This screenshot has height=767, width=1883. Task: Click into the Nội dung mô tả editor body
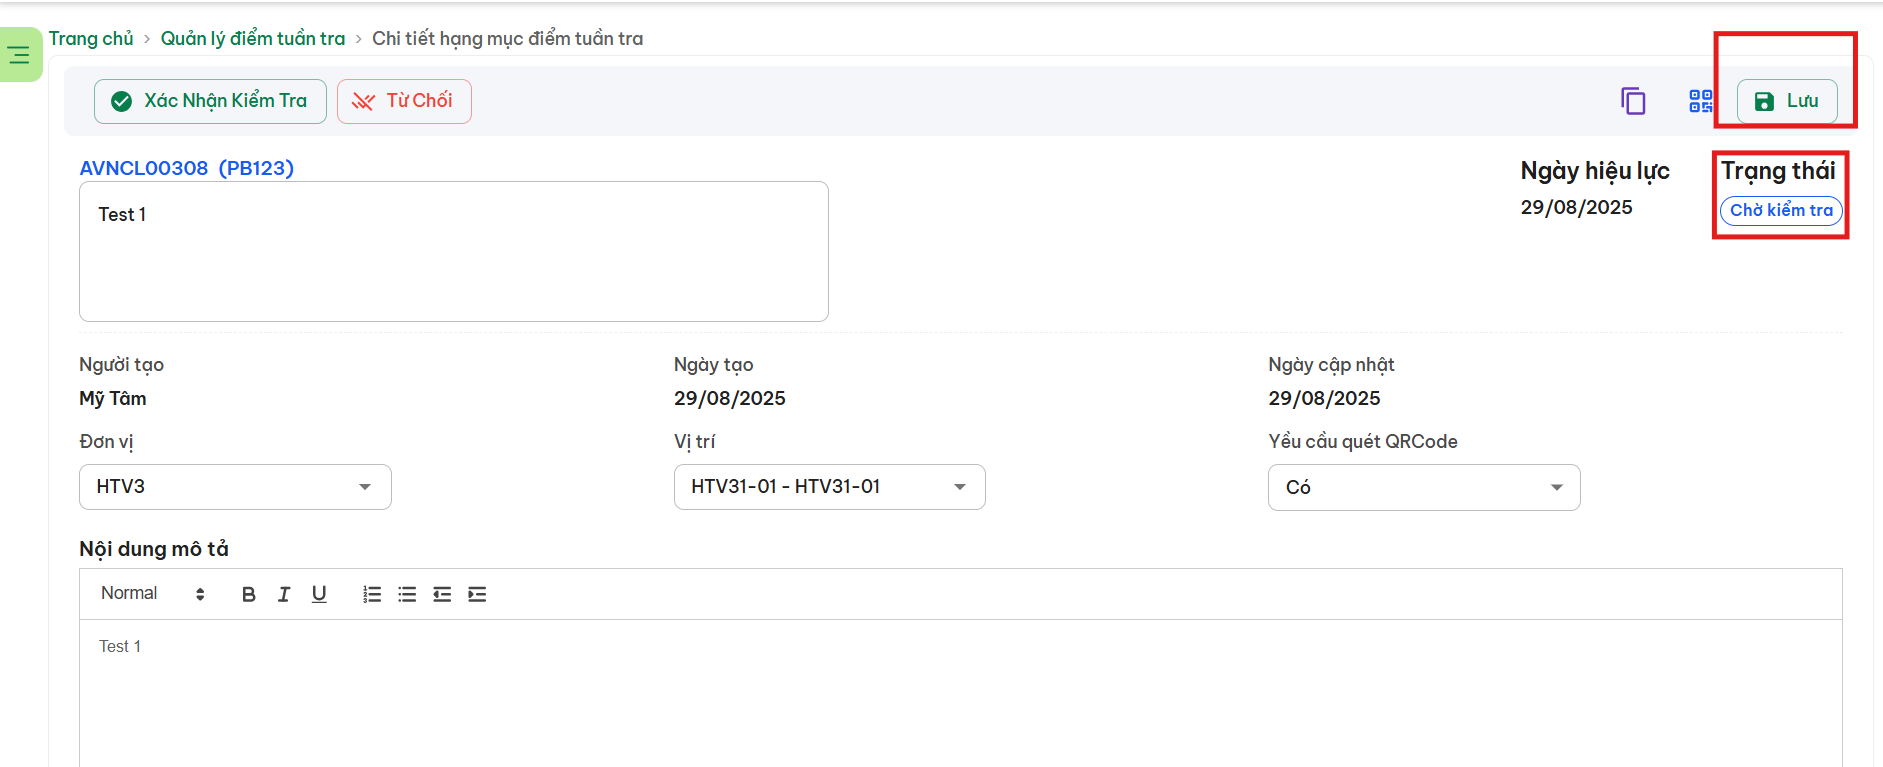coord(960,693)
